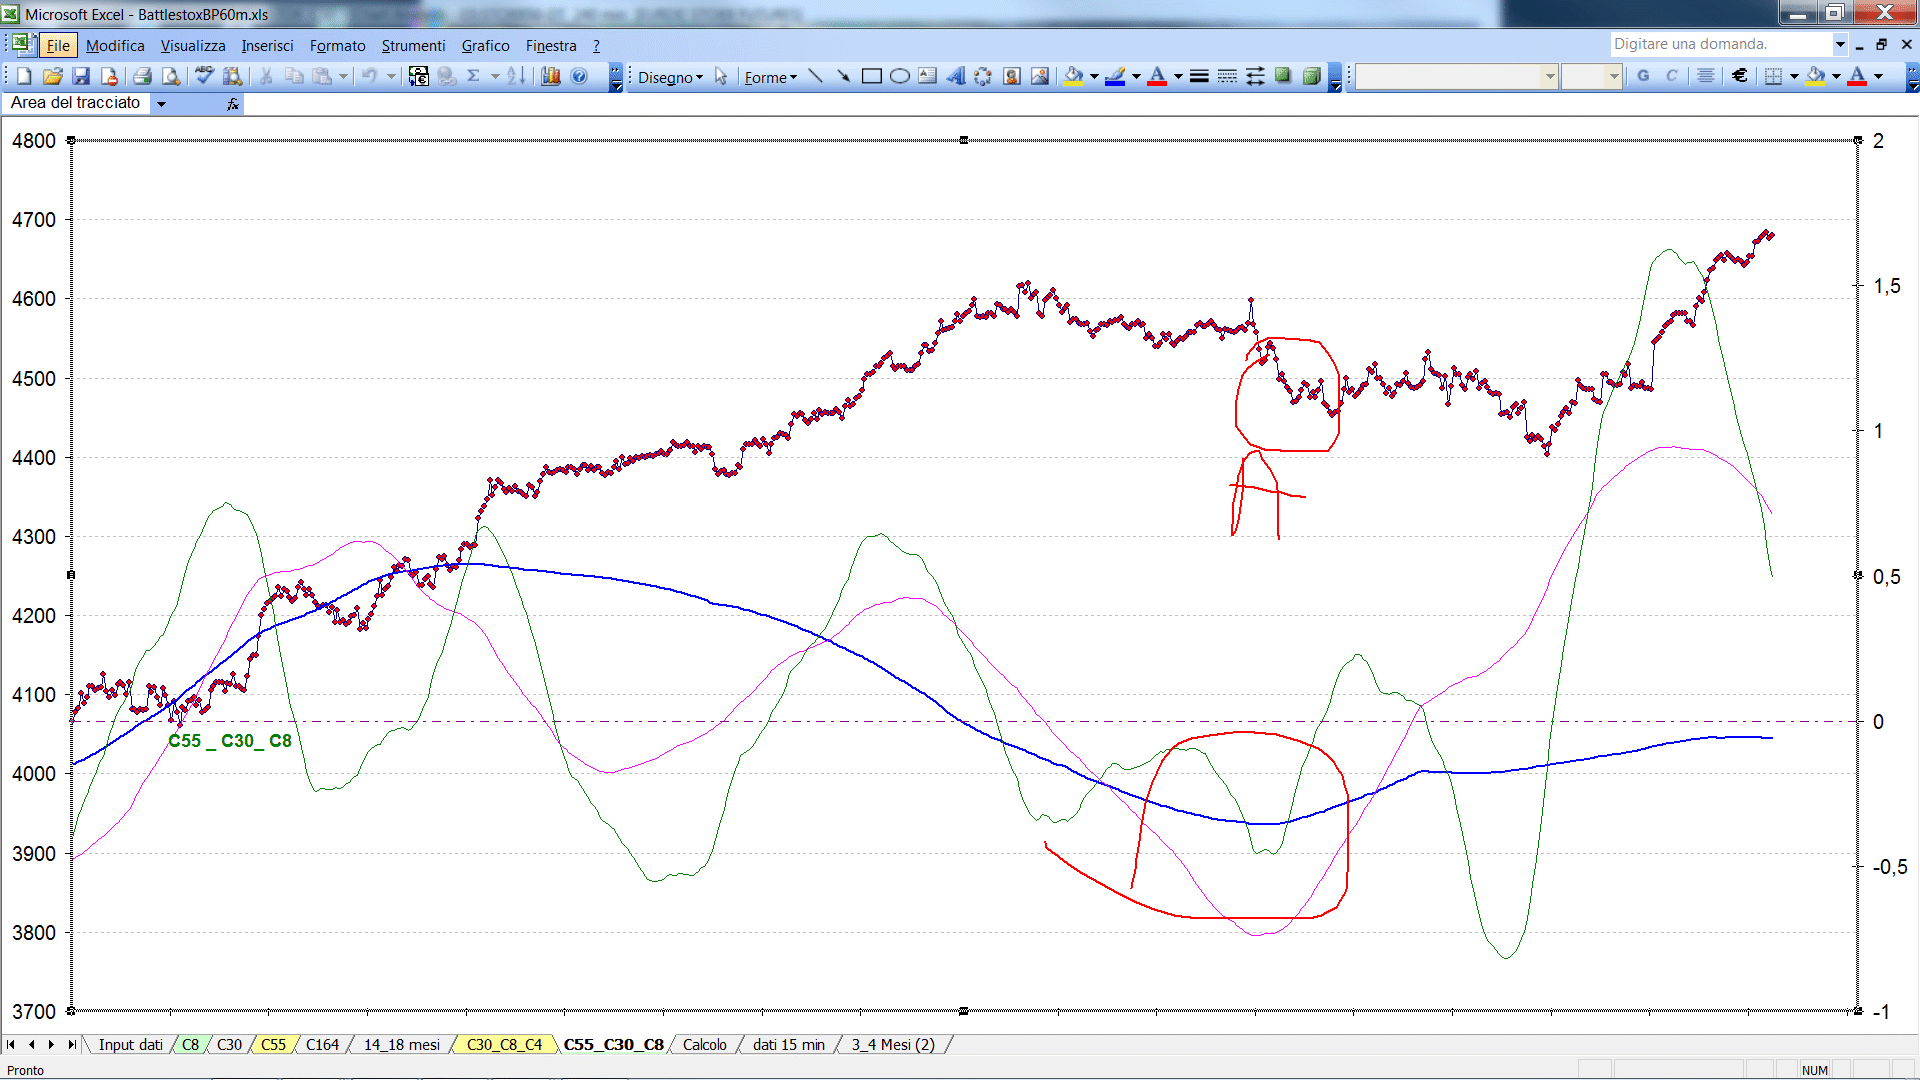
Task: Open drawing Fill Color dropdown arrow
Action: 1094,76
